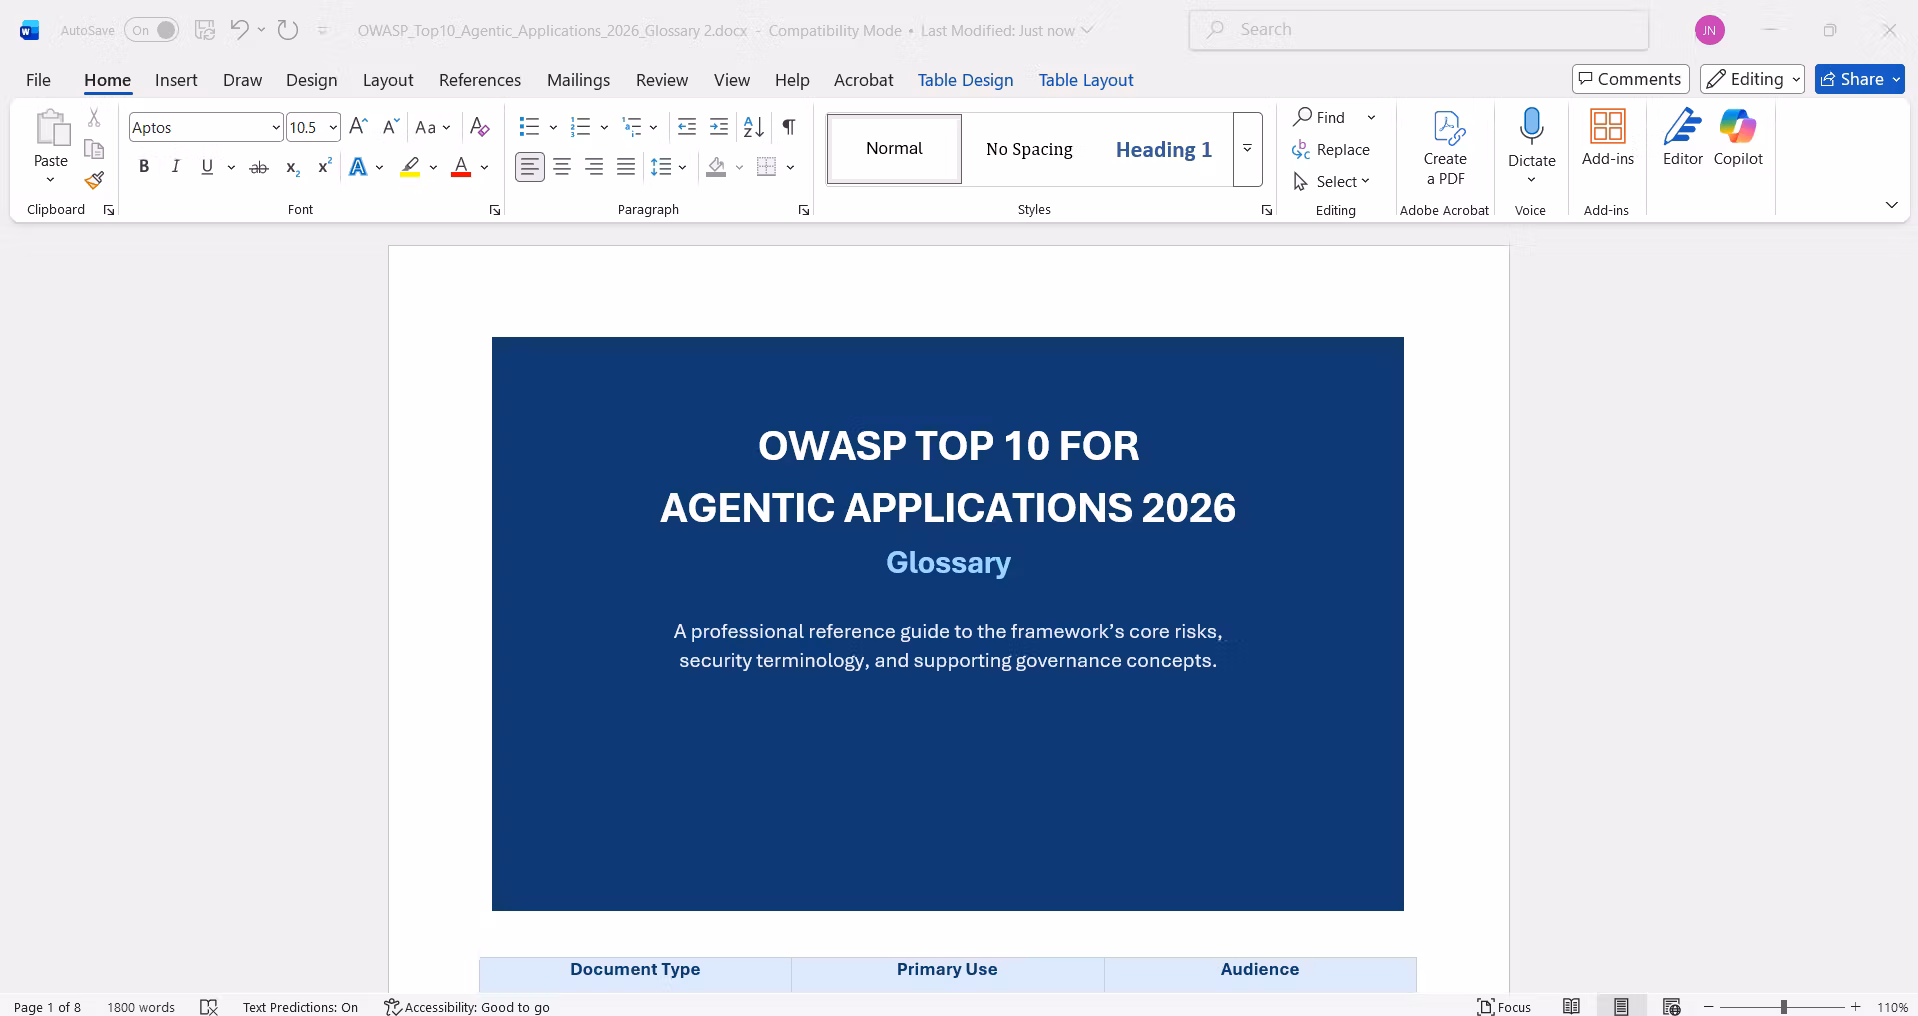Viewport: 1918px width, 1016px height.
Task: Open the Change Case dropdown
Action: click(x=433, y=127)
